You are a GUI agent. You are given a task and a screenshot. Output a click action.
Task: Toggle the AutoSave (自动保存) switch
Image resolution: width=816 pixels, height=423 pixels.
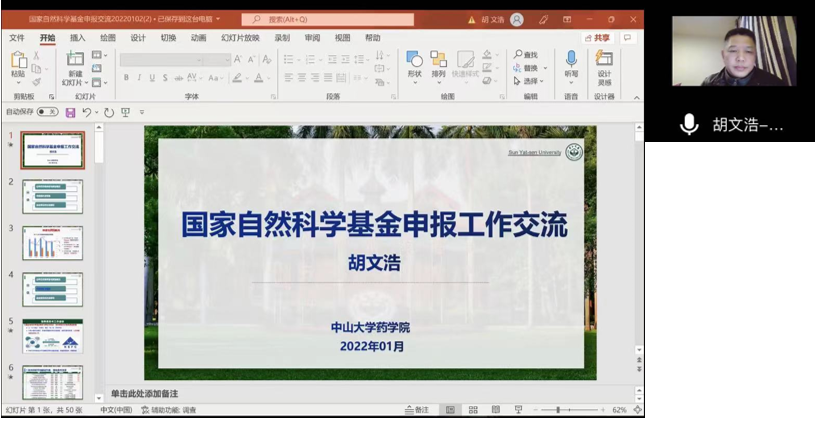[x=46, y=112]
